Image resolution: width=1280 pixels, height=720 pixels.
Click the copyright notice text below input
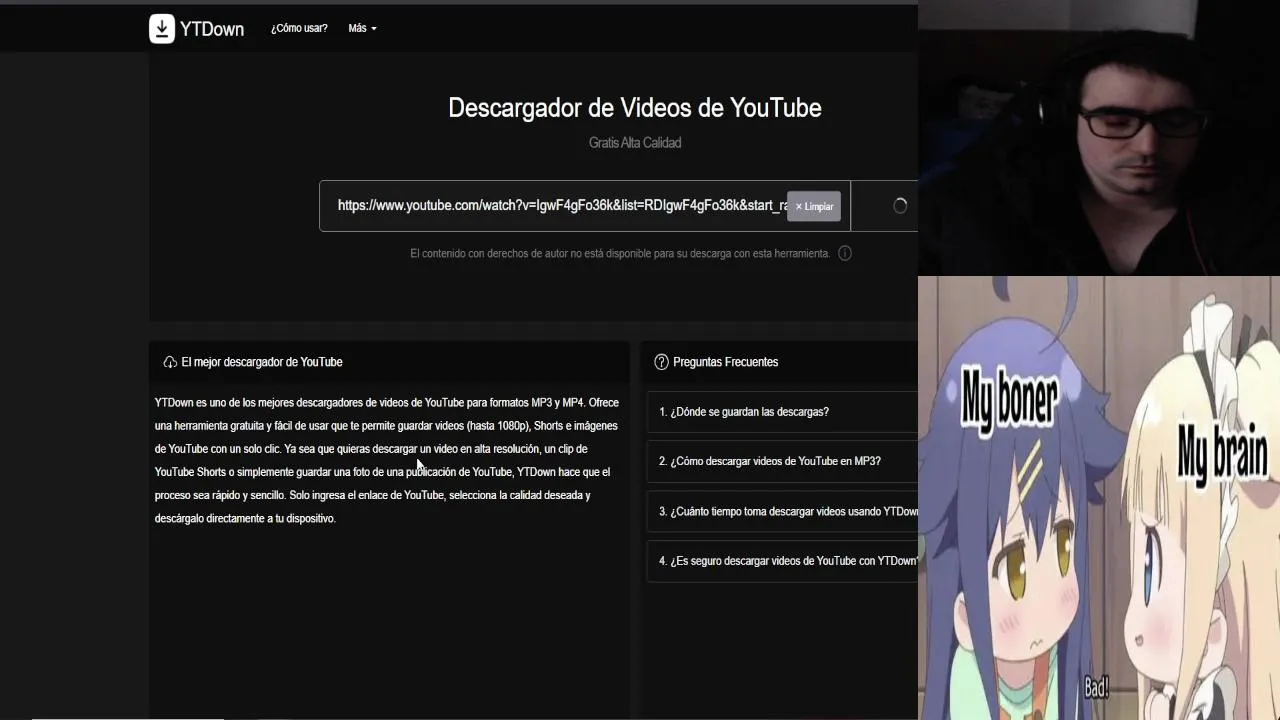[x=620, y=254]
